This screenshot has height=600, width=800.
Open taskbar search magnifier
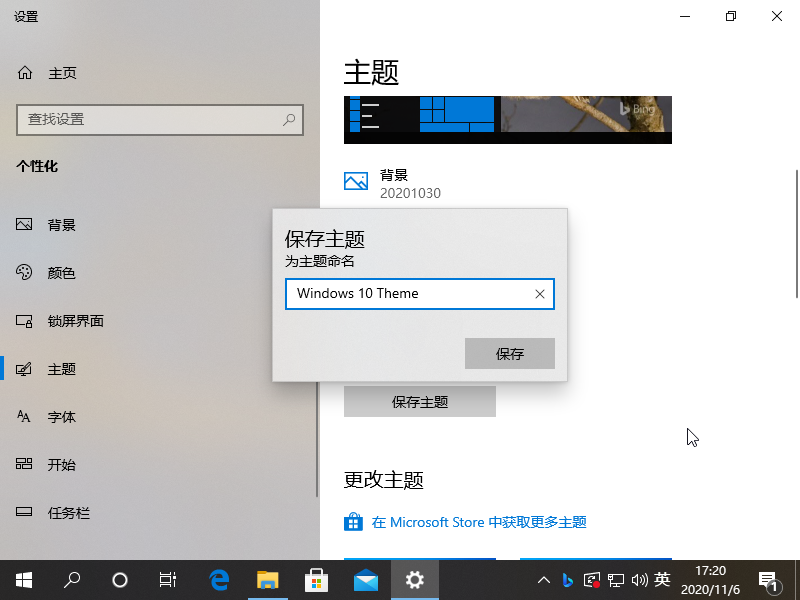pos(72,580)
